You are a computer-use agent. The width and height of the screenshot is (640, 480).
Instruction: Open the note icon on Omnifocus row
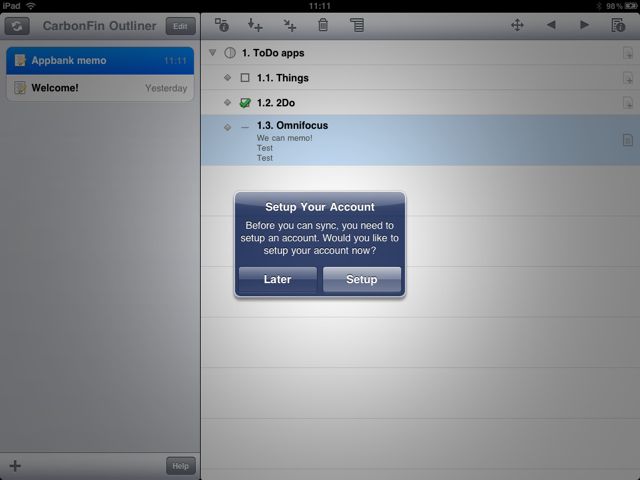tap(628, 140)
